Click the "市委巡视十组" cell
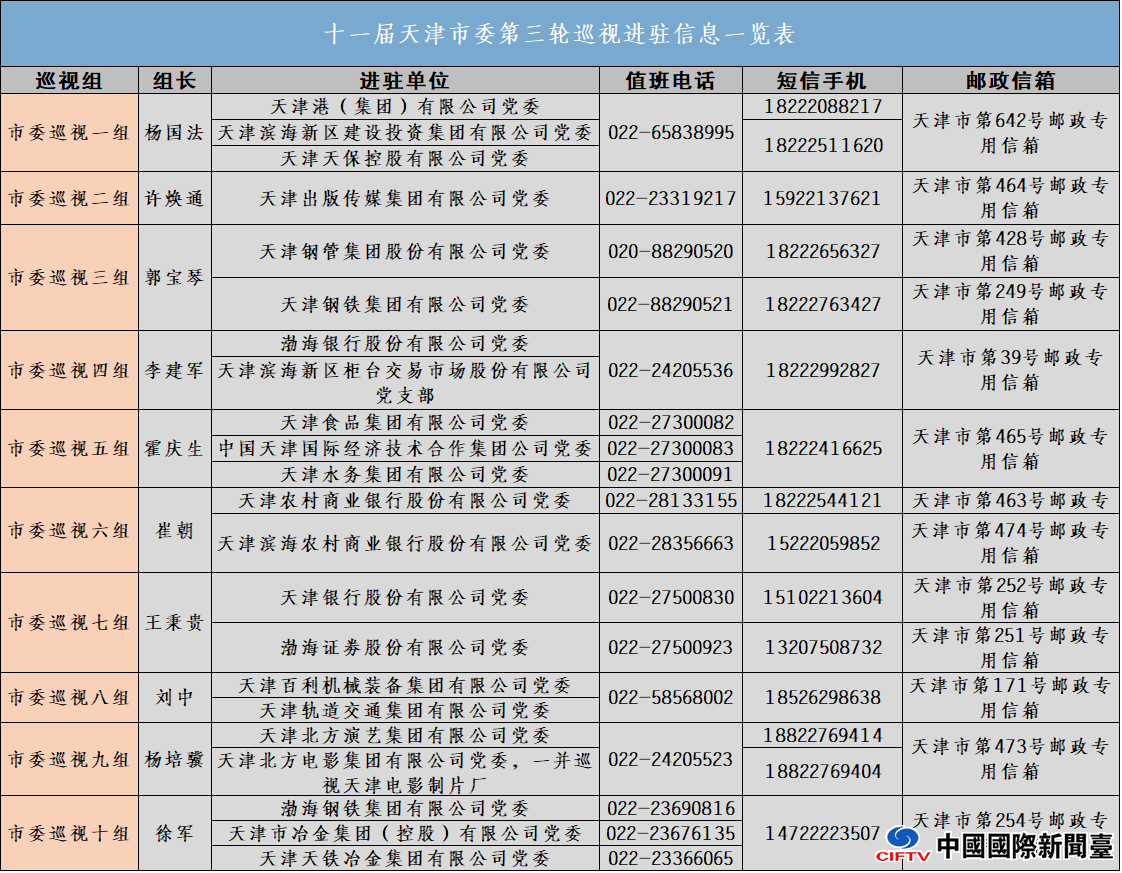The image size is (1122, 873). coord(69,834)
